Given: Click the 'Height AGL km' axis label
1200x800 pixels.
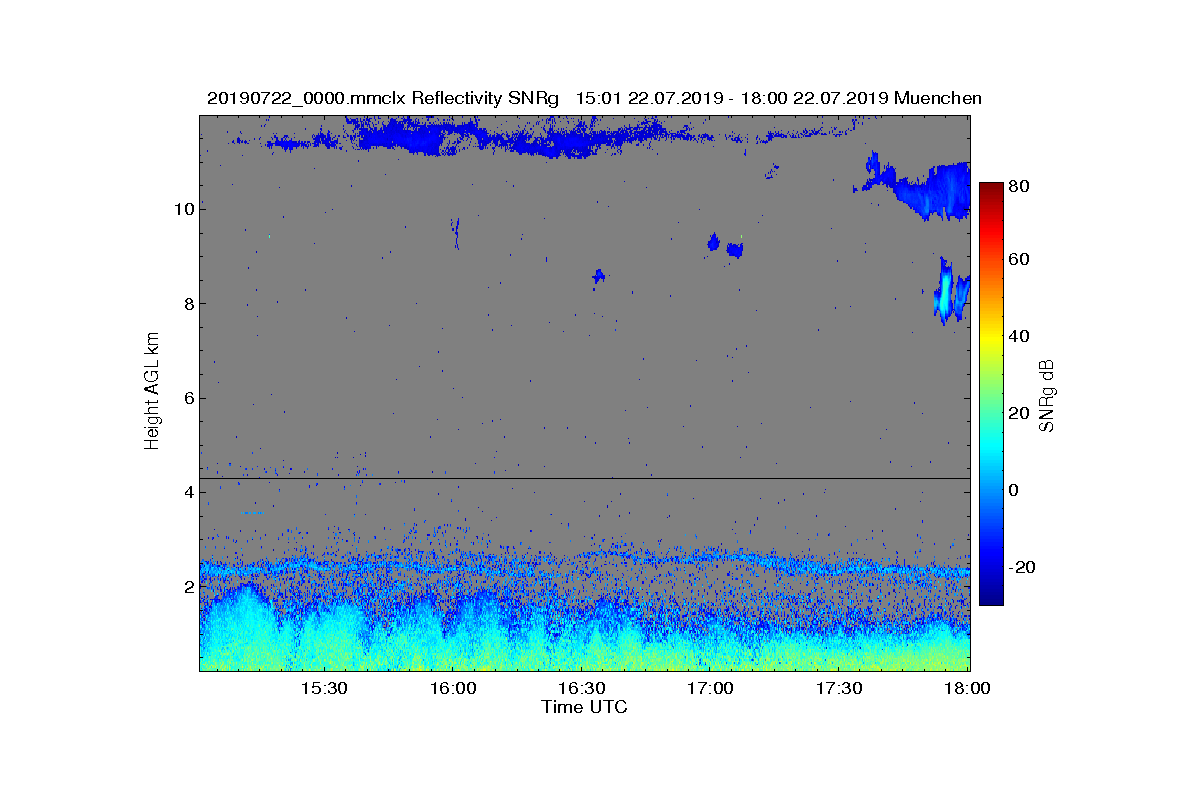Looking at the screenshot, I should (152, 392).
